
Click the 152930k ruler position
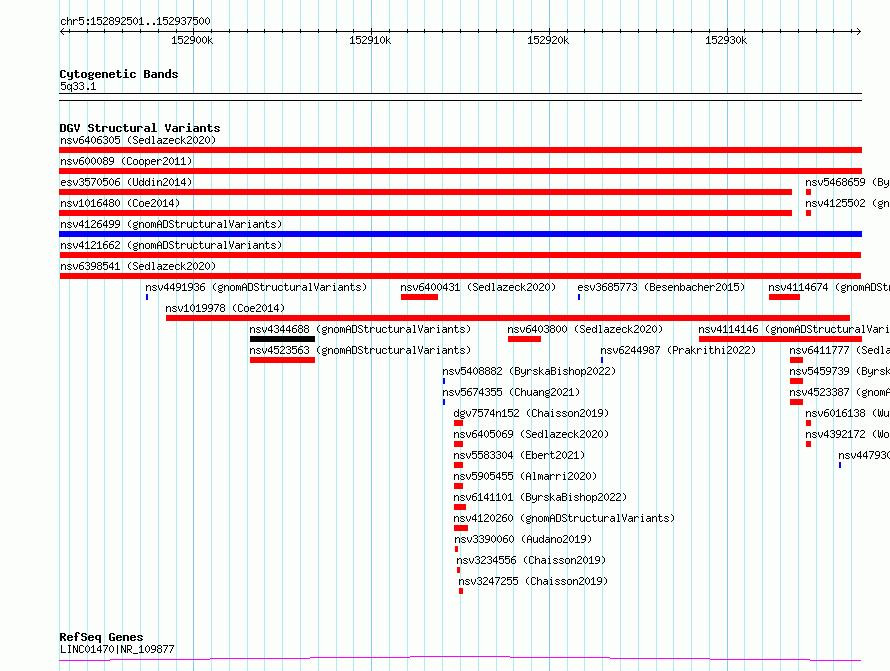[x=726, y=40]
